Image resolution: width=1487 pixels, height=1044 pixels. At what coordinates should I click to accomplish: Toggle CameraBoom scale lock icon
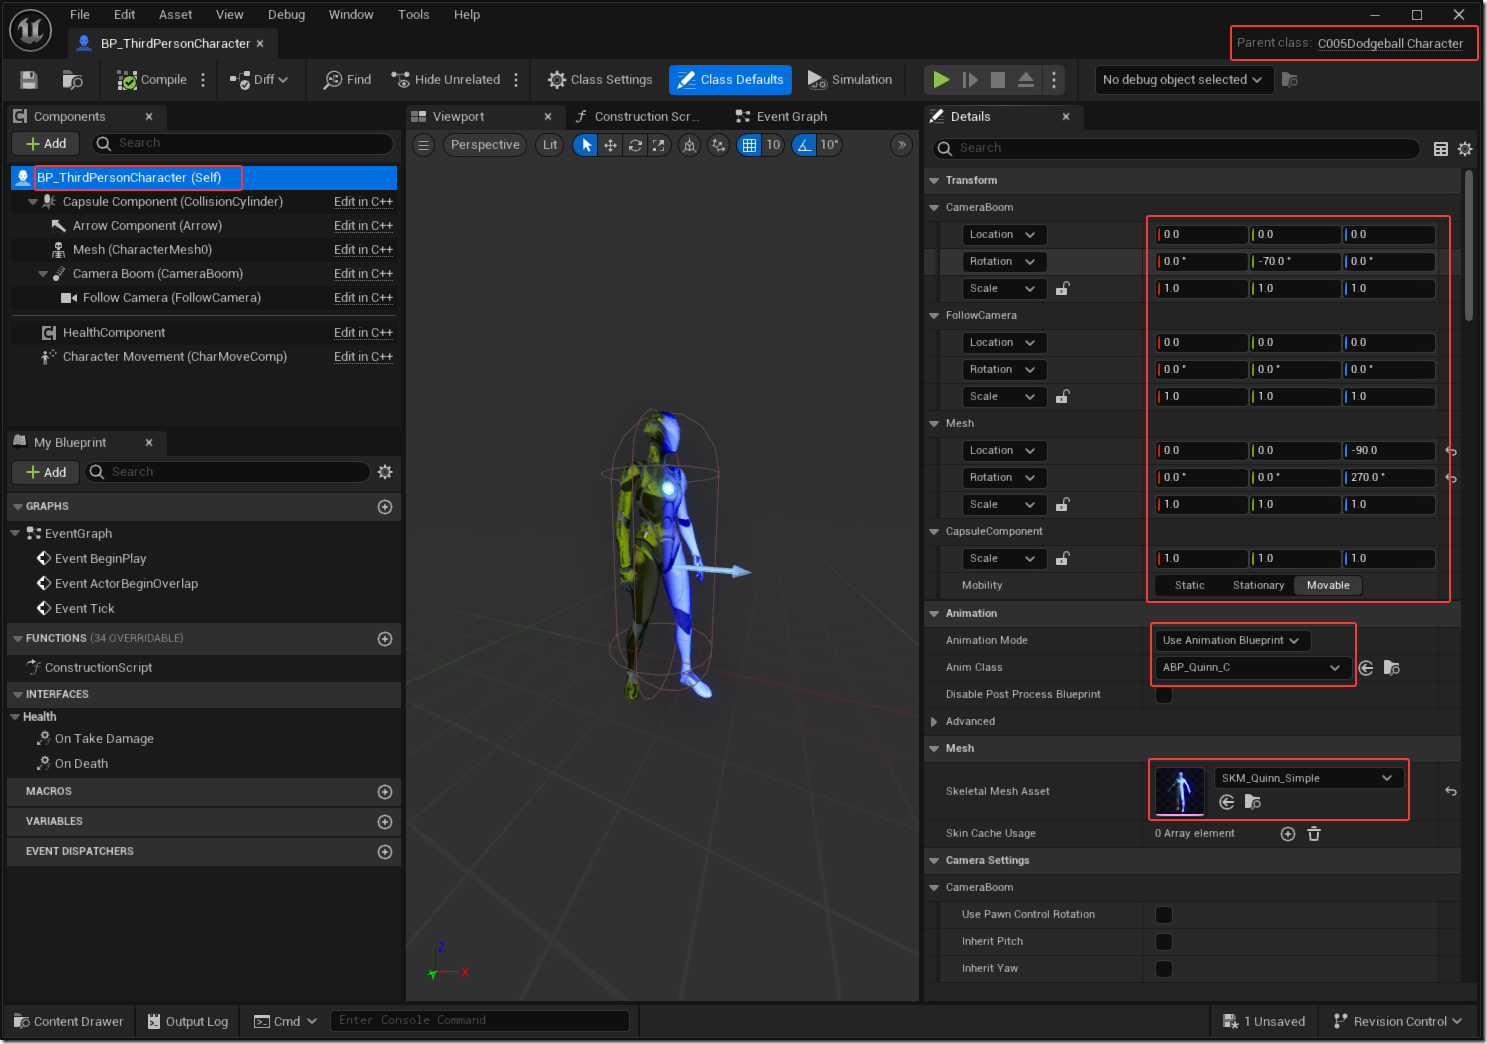pyautogui.click(x=1063, y=289)
